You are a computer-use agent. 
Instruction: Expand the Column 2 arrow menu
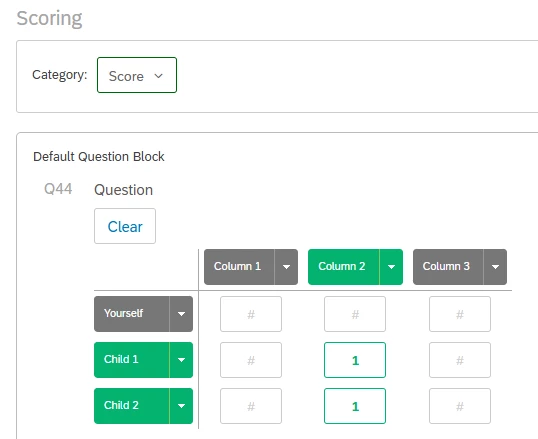[391, 267]
